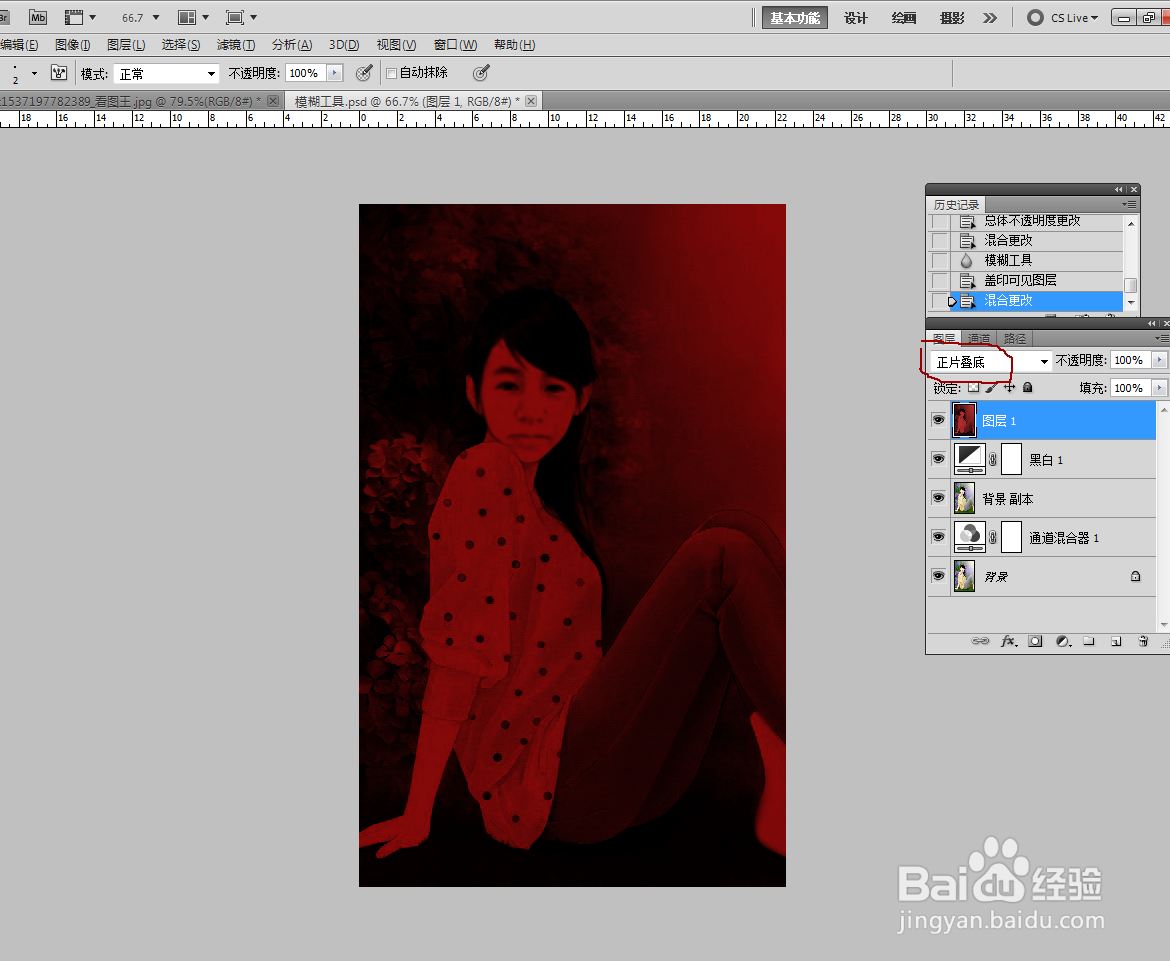This screenshot has width=1170, height=961.
Task: Add layer mask icon
Action: click(1035, 641)
